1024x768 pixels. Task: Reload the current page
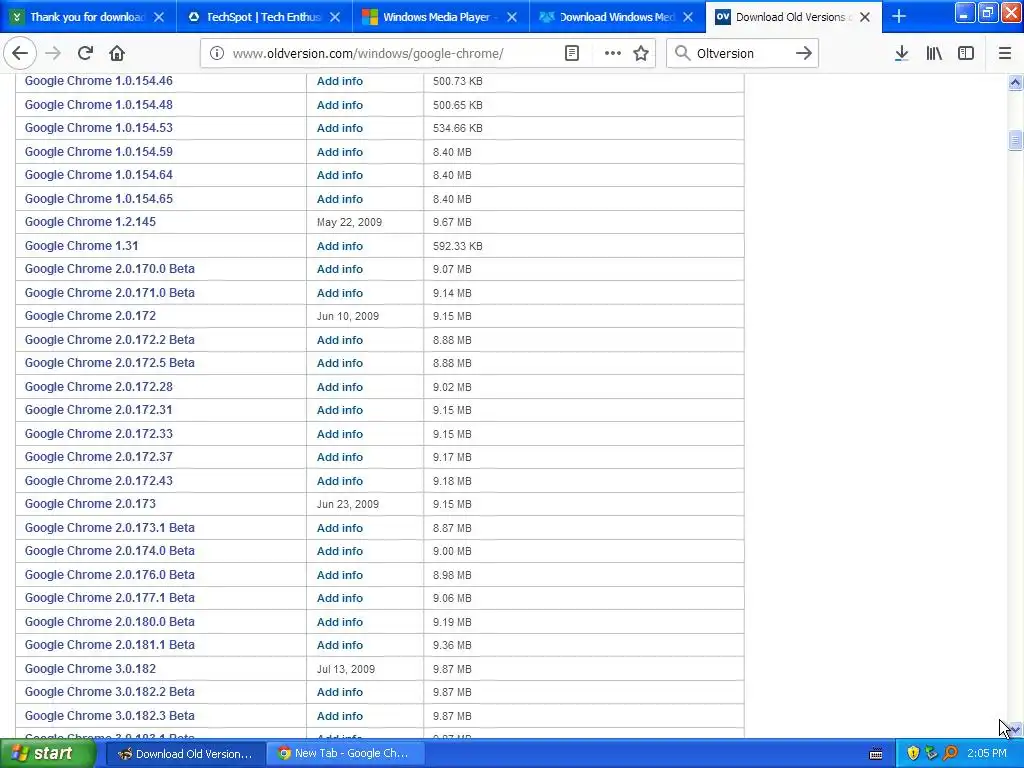pyautogui.click(x=85, y=53)
